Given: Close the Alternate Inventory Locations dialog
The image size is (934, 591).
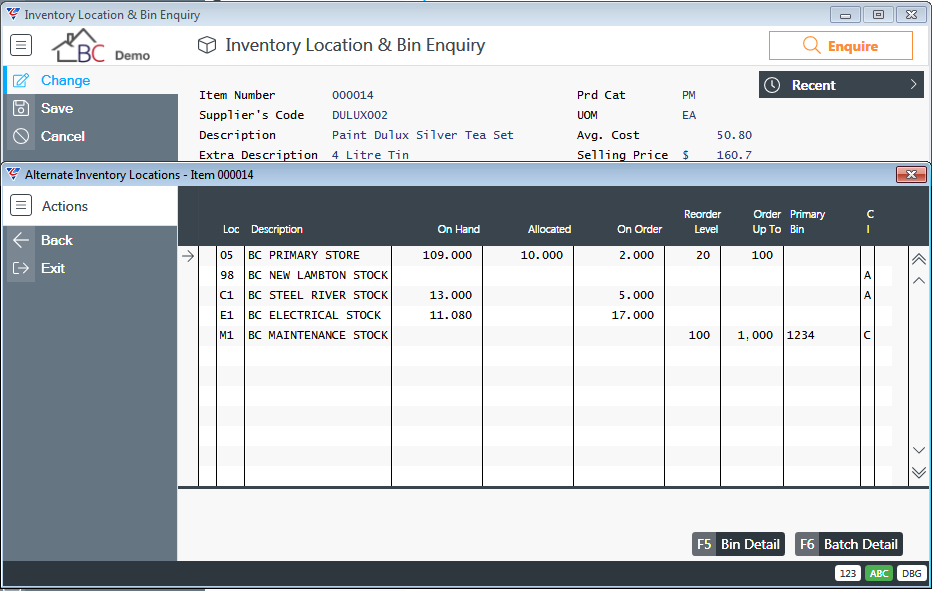Looking at the screenshot, I should 911,175.
